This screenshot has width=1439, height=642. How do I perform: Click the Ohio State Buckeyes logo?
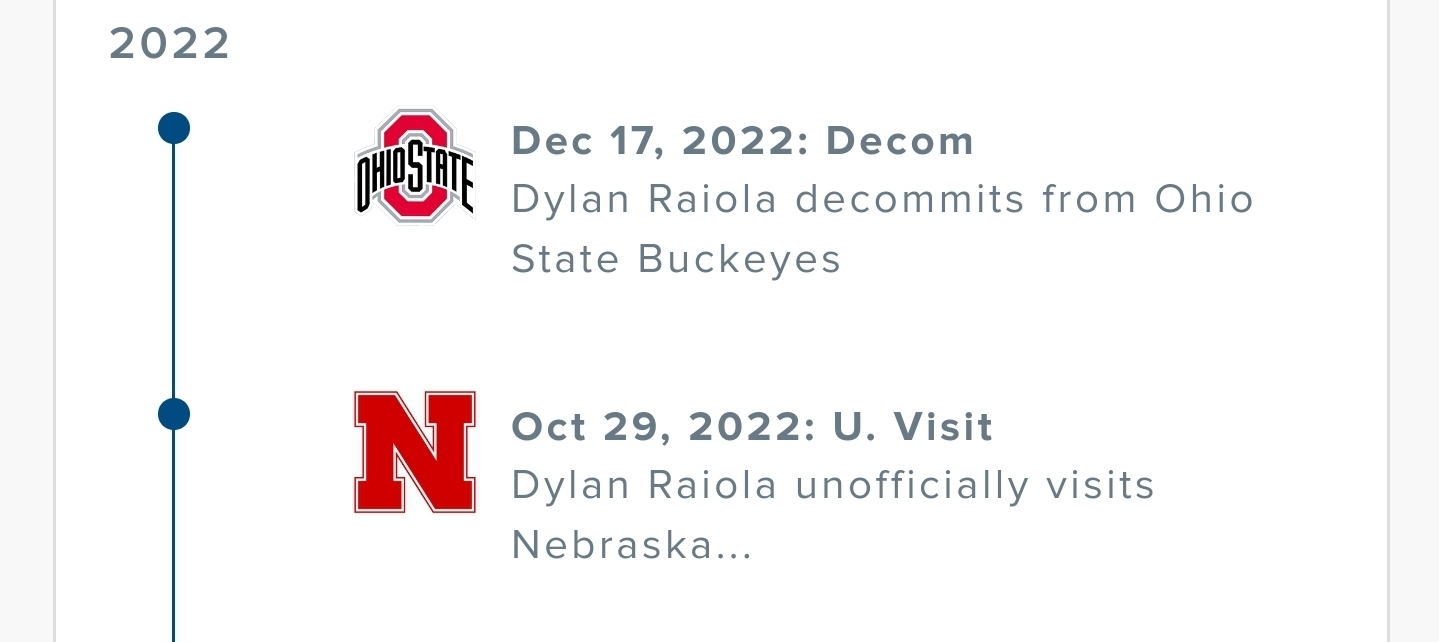coord(414,166)
